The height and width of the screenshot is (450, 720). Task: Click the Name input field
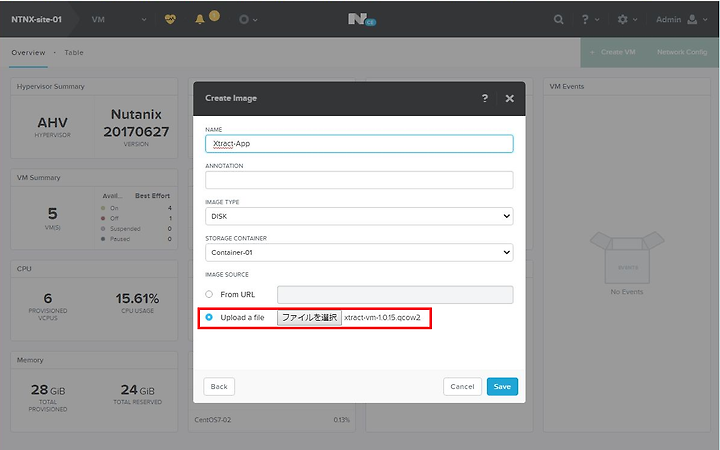(359, 144)
